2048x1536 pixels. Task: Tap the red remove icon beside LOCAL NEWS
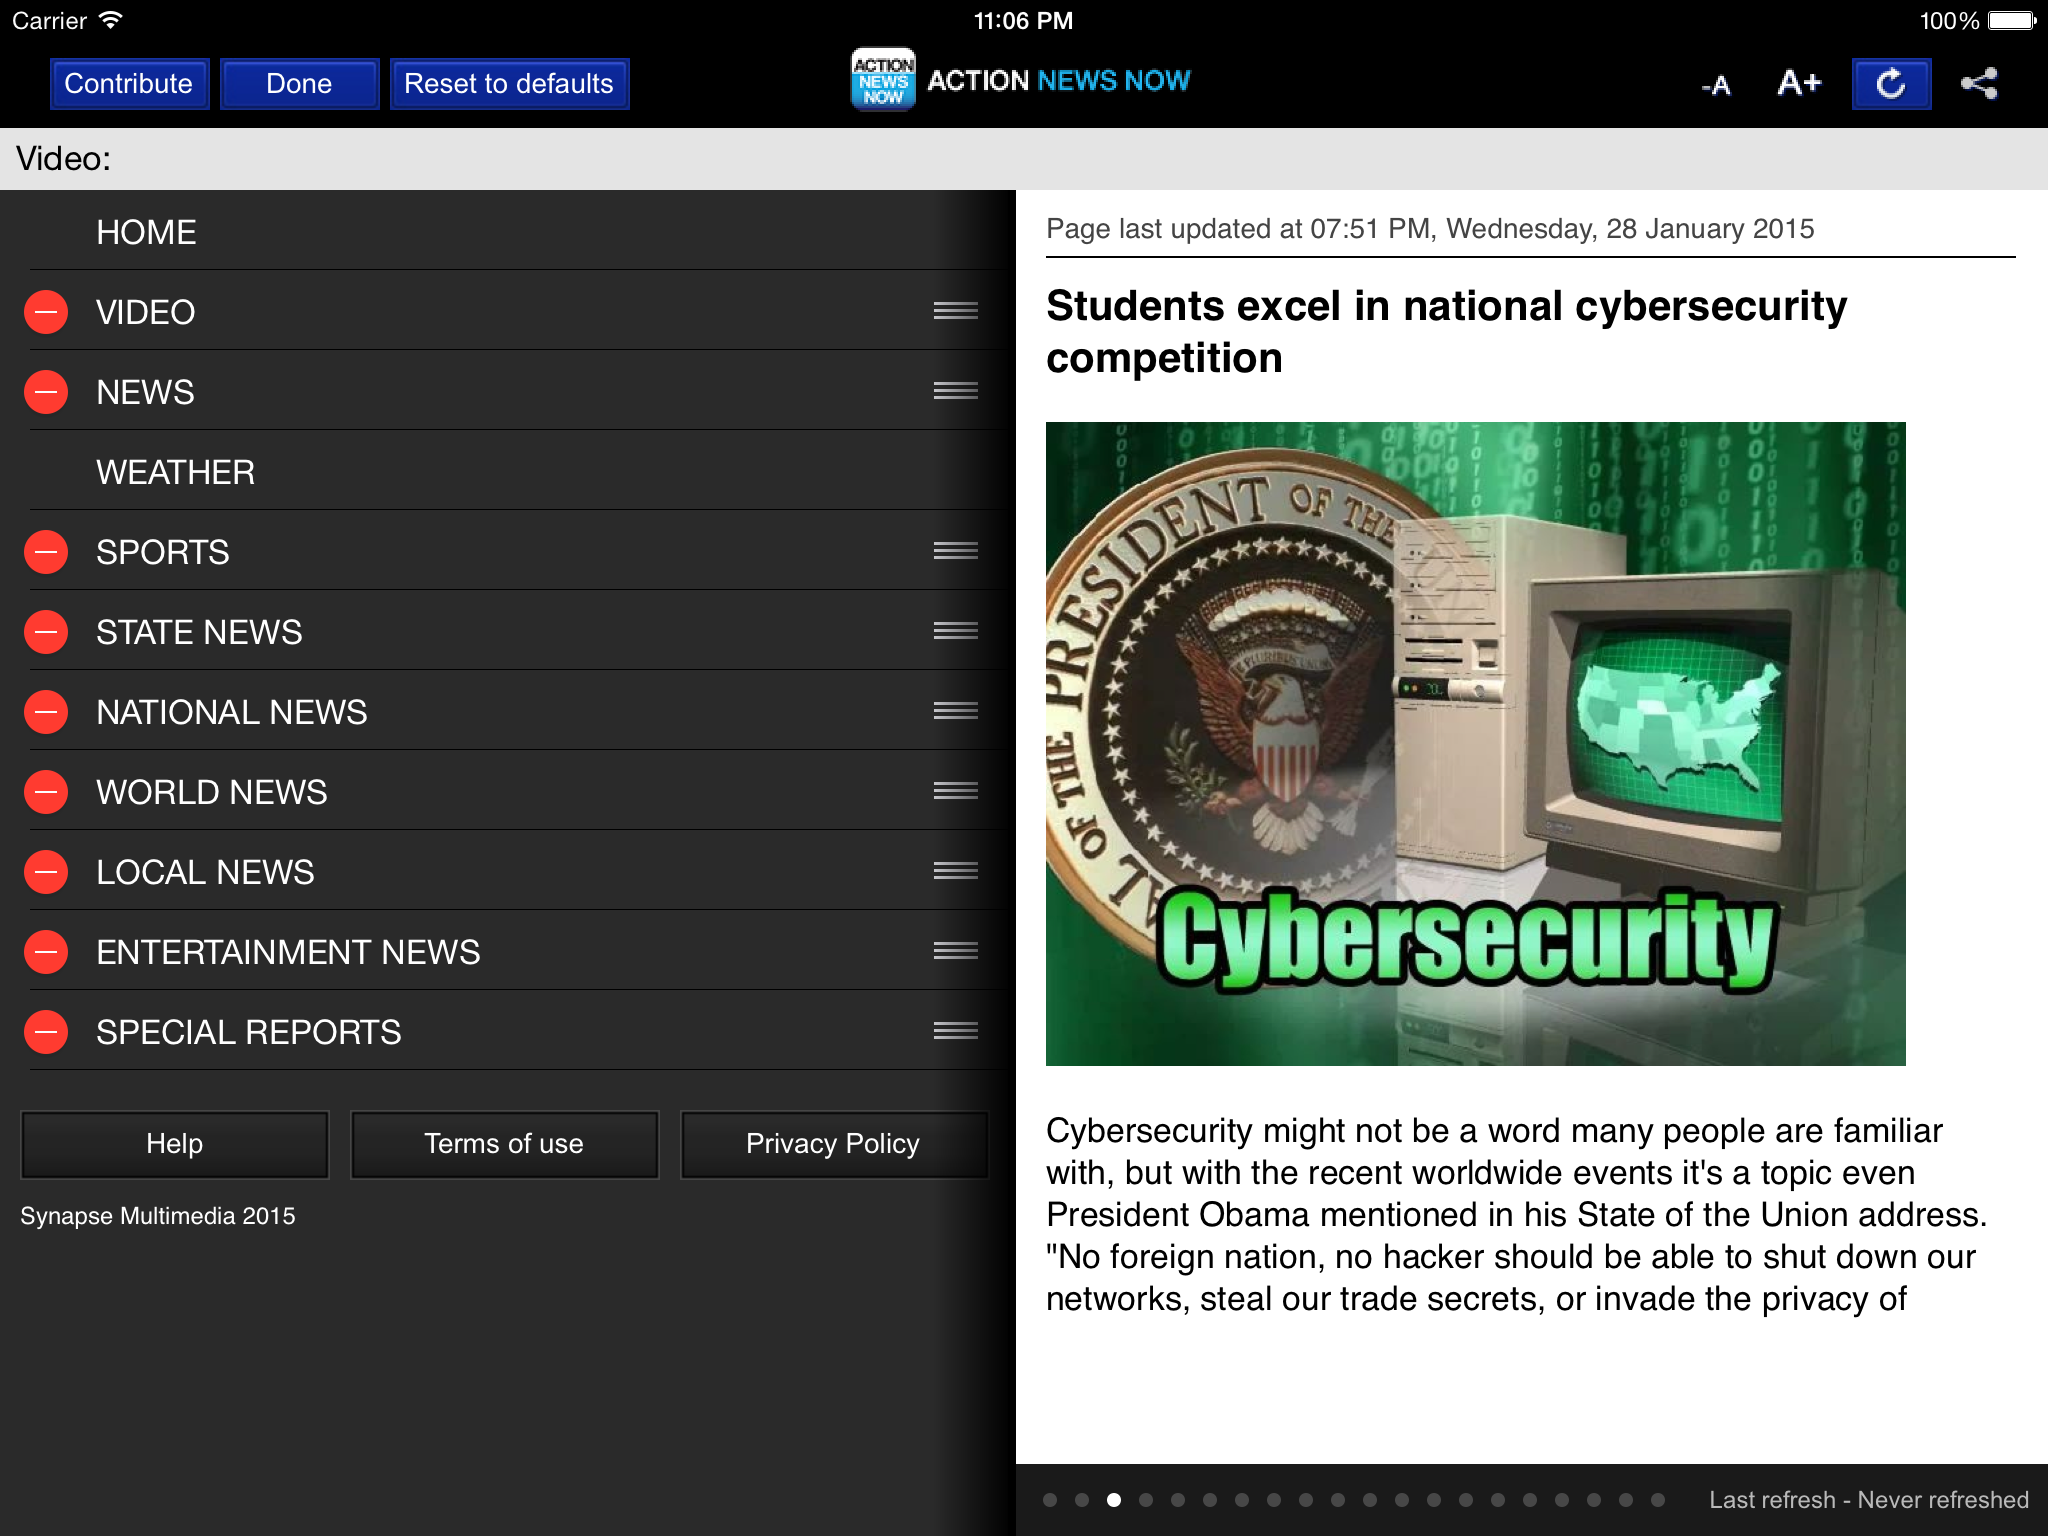click(46, 872)
